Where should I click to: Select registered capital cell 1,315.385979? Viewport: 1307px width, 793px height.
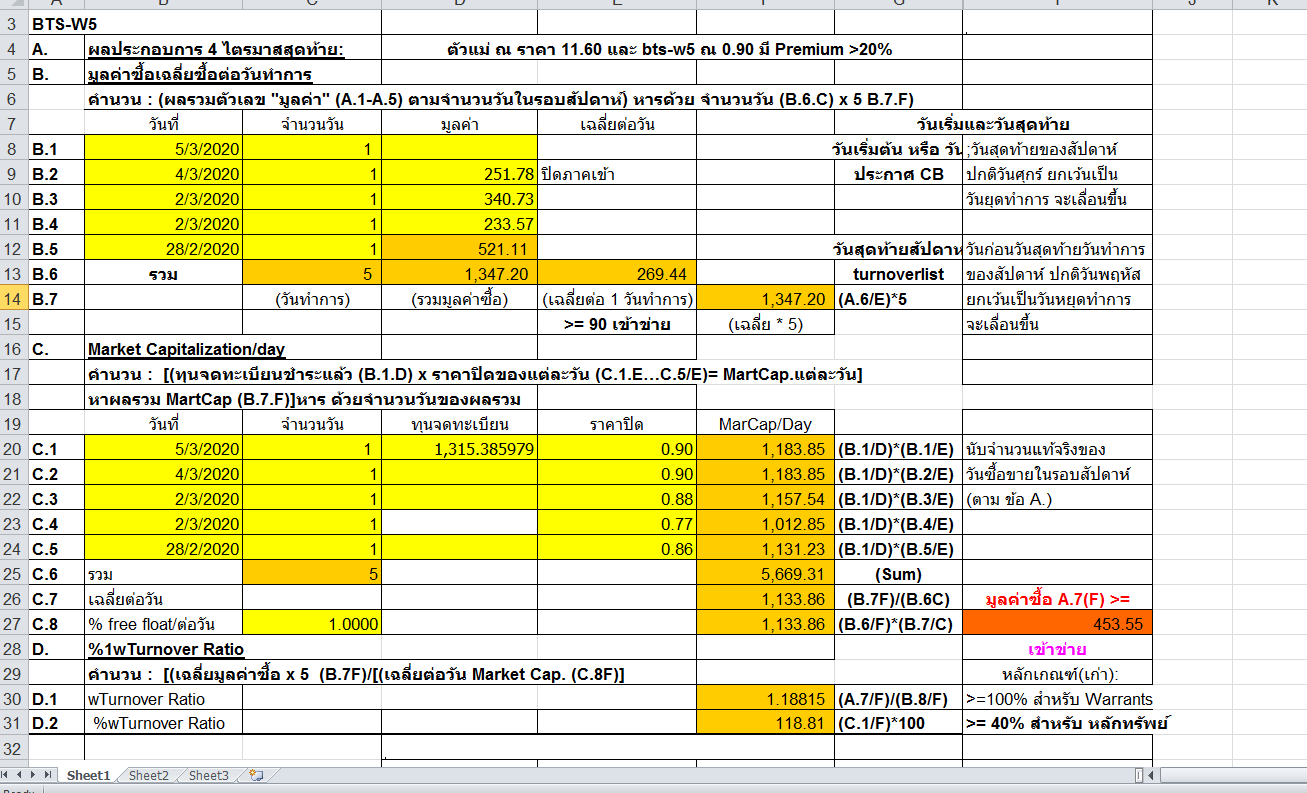459,448
